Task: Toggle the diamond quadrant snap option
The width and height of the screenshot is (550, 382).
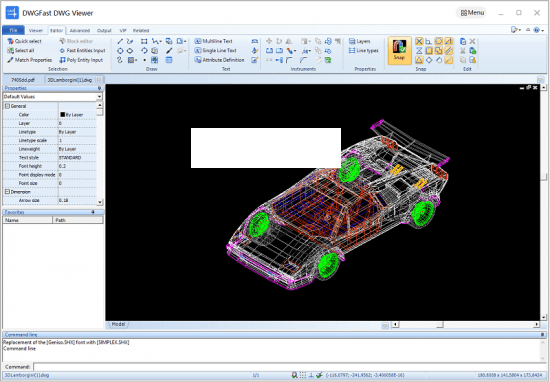Action: tap(429, 60)
